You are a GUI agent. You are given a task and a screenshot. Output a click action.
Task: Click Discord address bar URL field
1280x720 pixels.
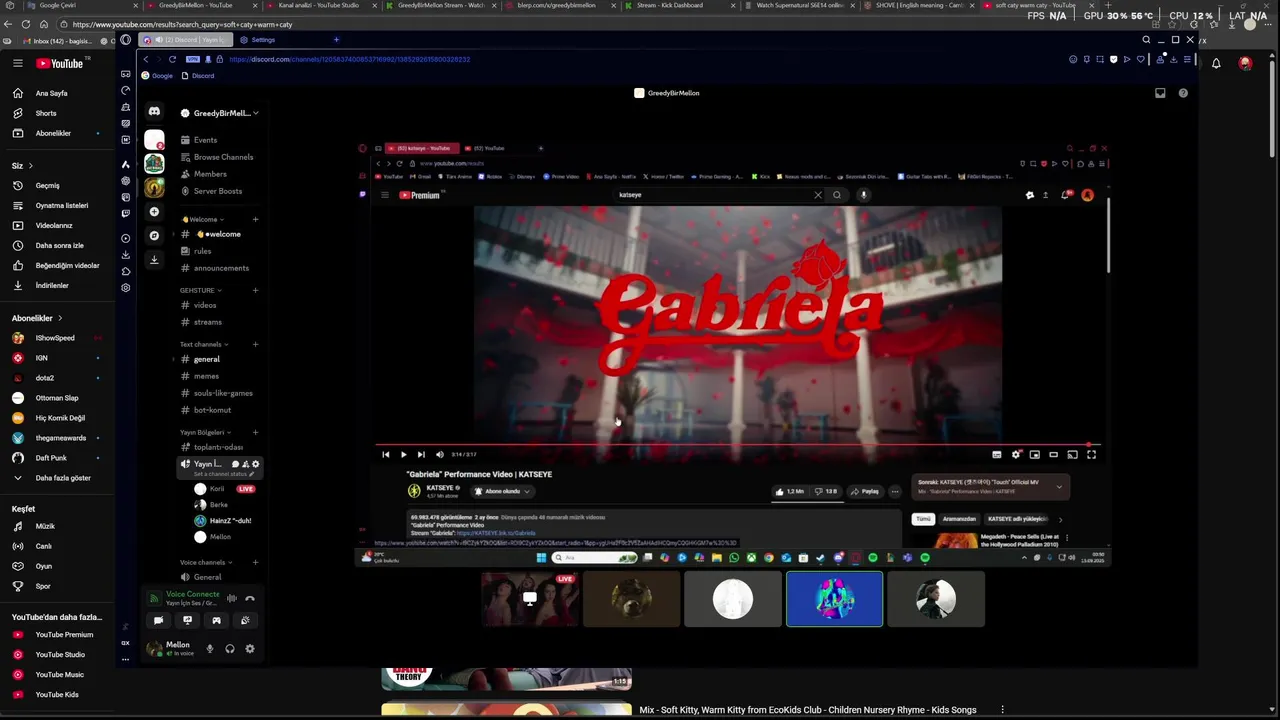(640, 59)
